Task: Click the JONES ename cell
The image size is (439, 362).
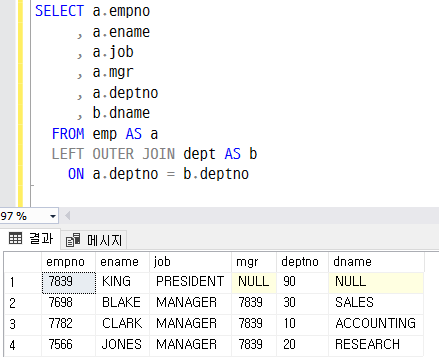Action: click(x=122, y=345)
